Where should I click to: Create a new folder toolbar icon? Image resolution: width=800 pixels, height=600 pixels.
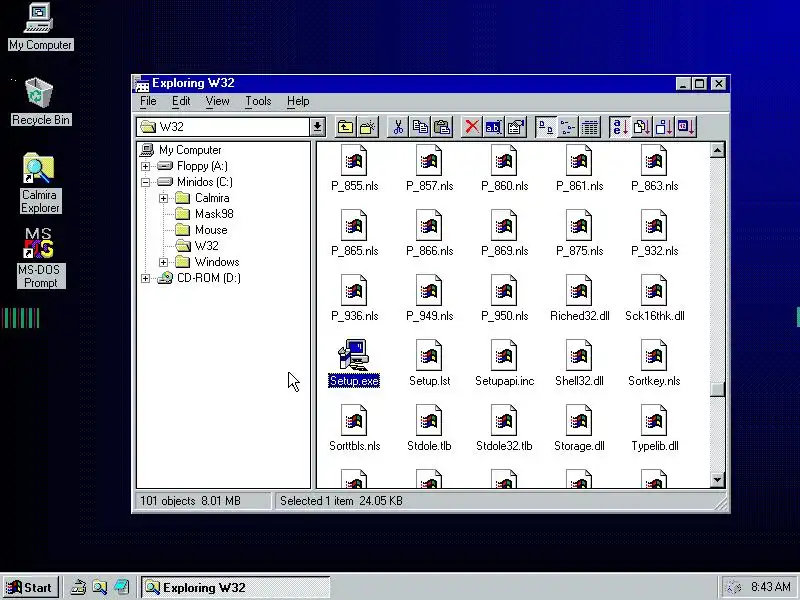[367, 127]
